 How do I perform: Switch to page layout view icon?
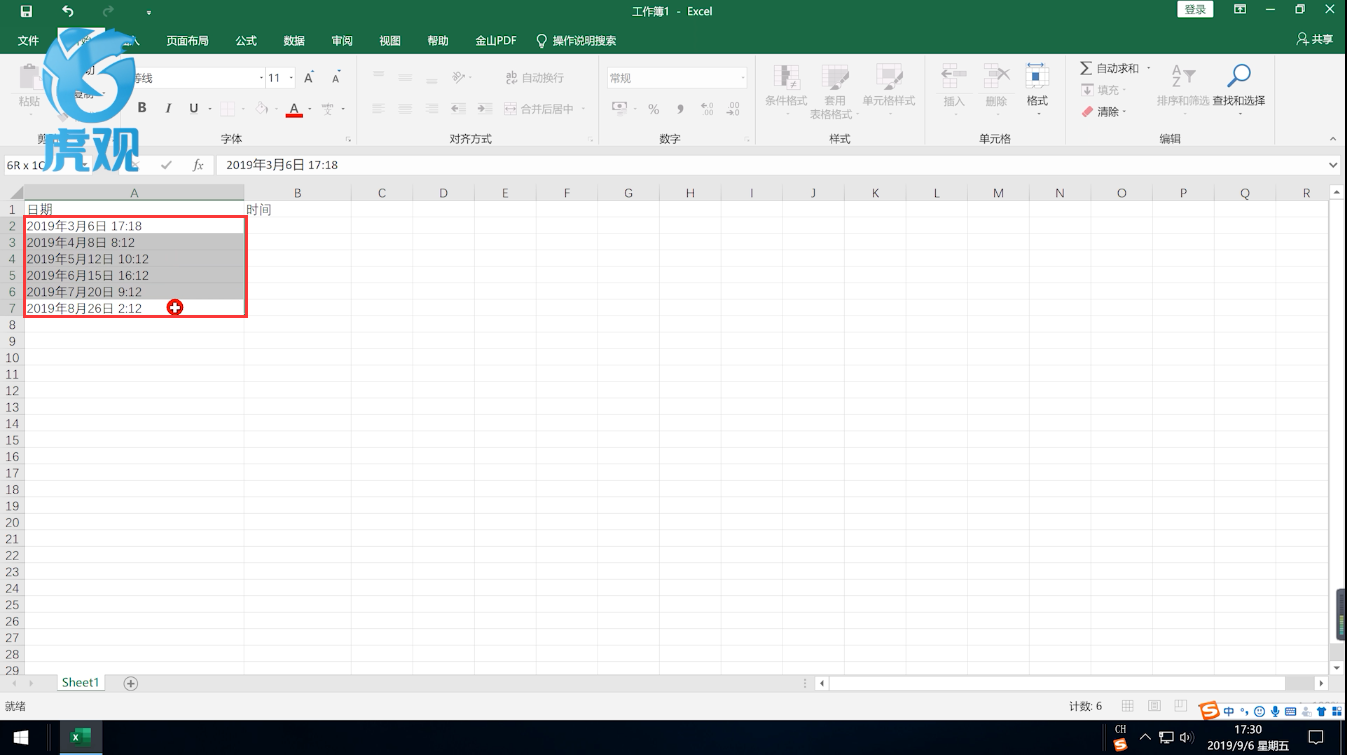(1154, 706)
